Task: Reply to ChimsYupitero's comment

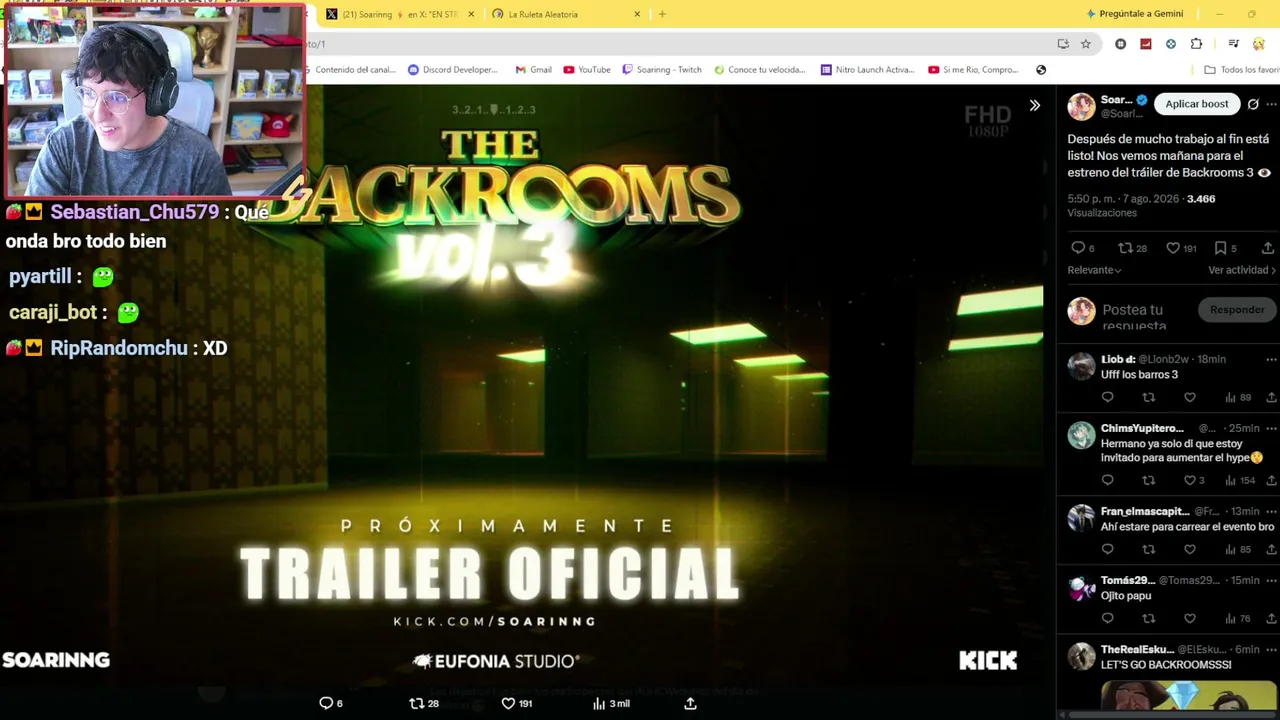Action: click(x=1107, y=481)
